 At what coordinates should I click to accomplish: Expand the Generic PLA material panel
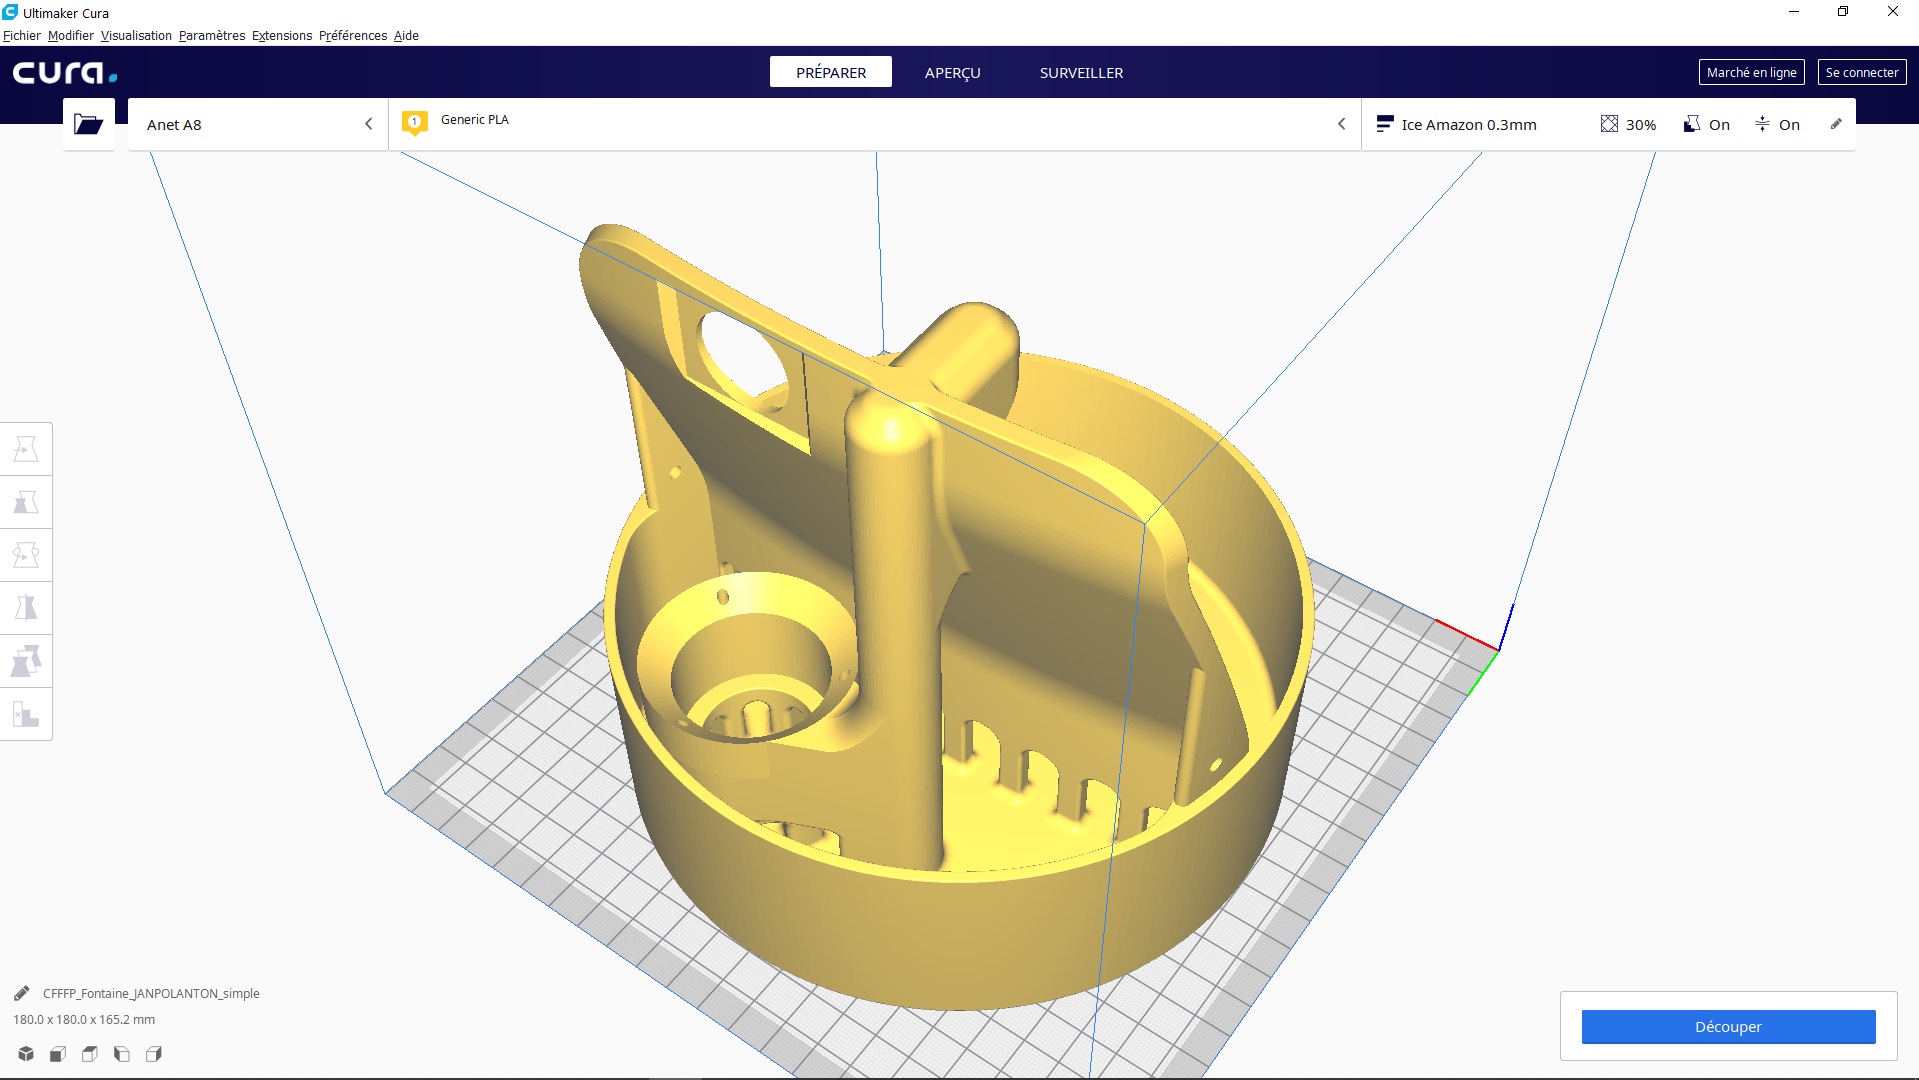[875, 124]
